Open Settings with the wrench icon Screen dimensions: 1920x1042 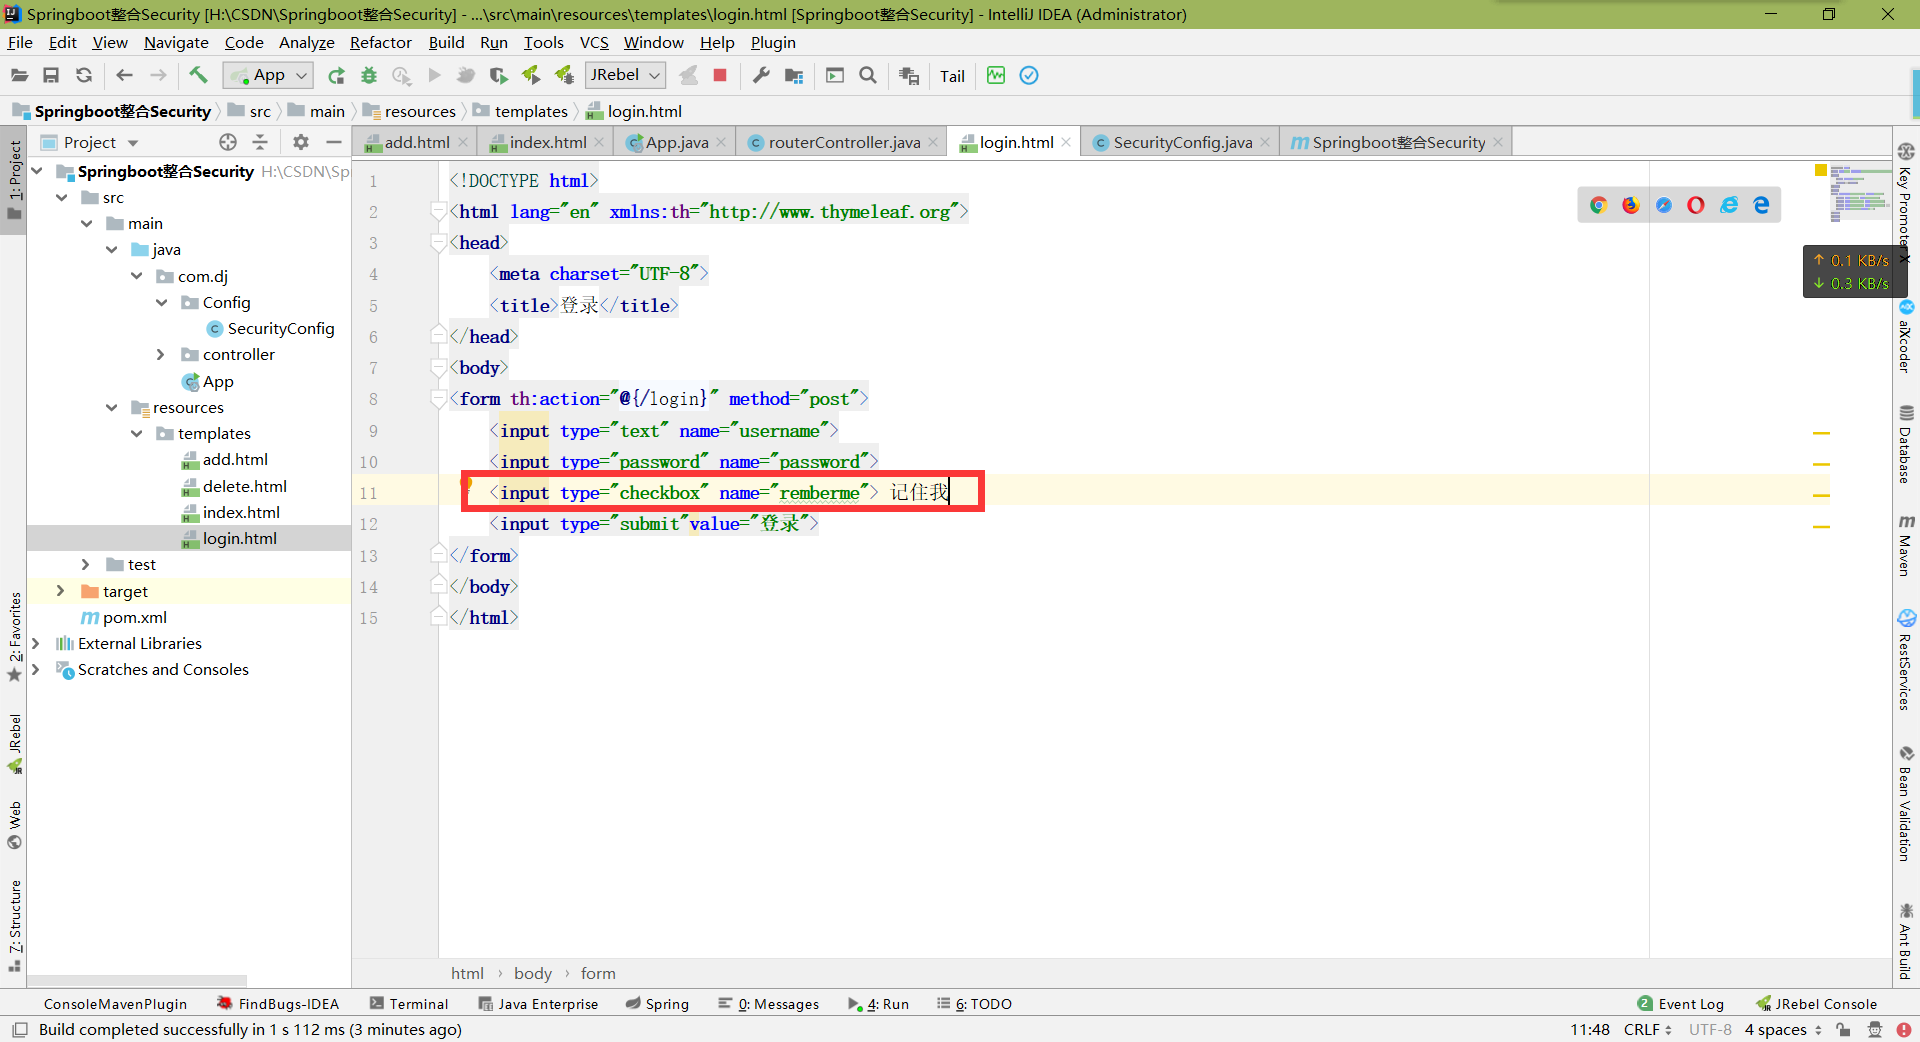tap(761, 75)
